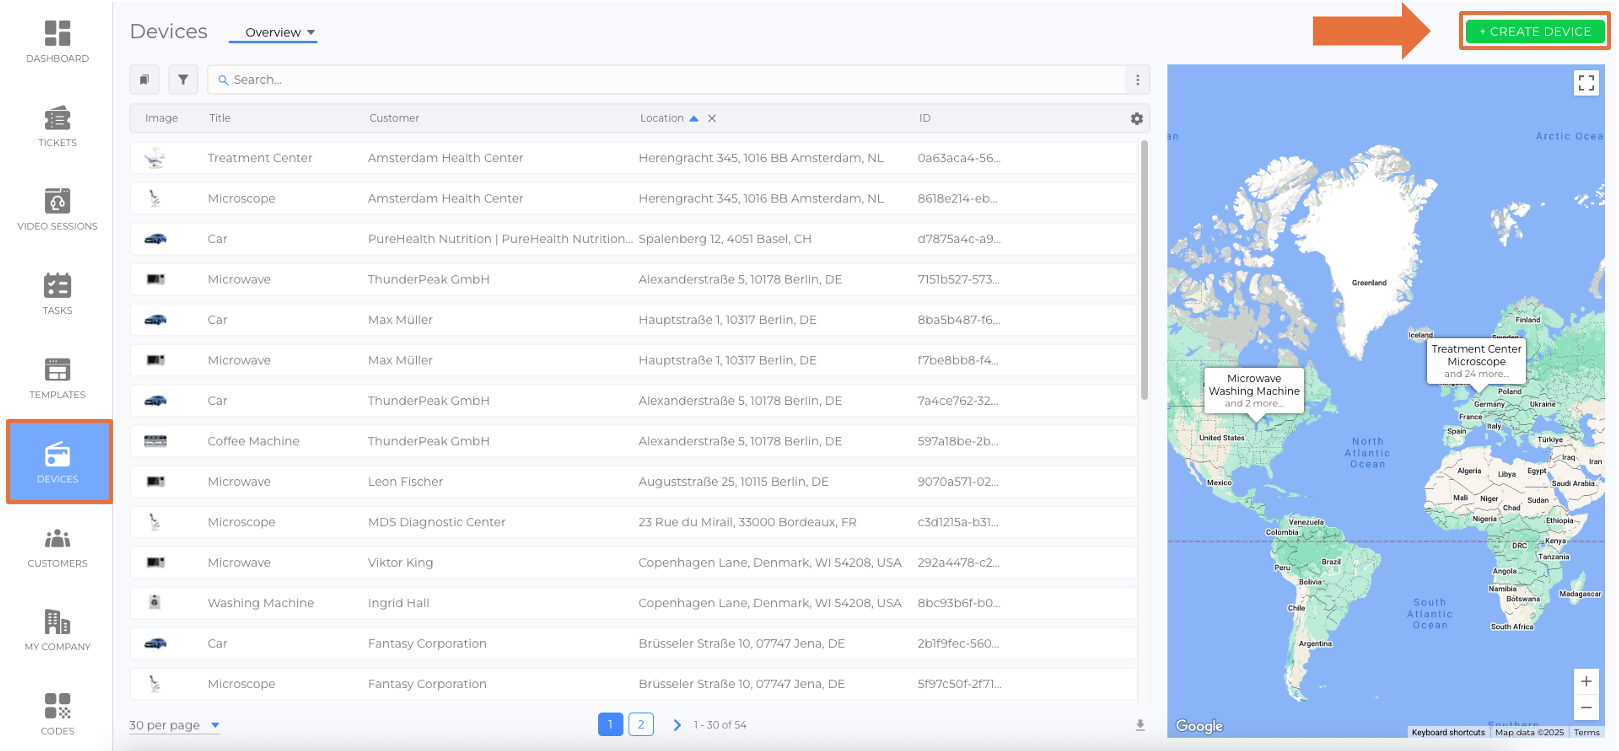
Task: Click the Create Device button
Action: click(x=1534, y=32)
